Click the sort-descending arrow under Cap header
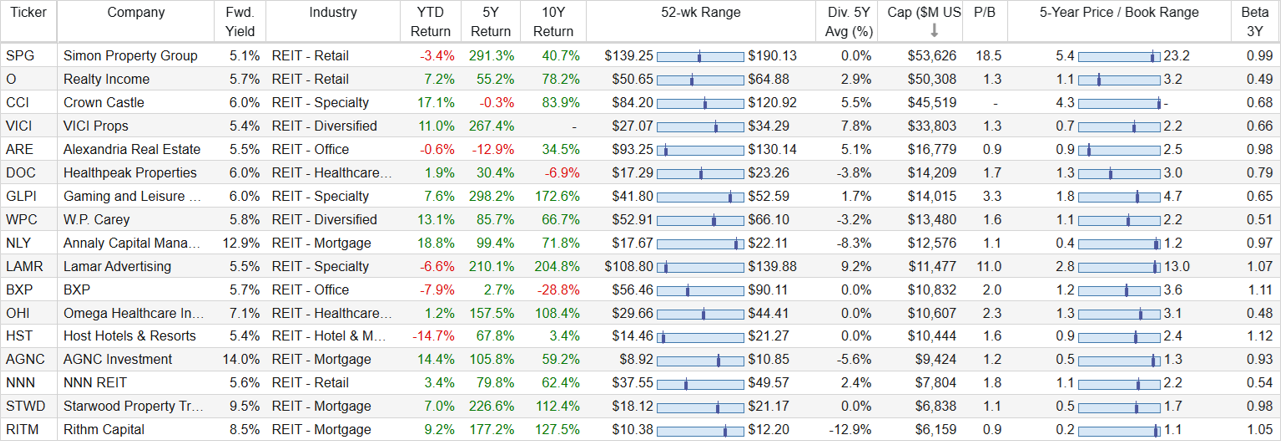This screenshot has height=441, width=1281. (934, 31)
